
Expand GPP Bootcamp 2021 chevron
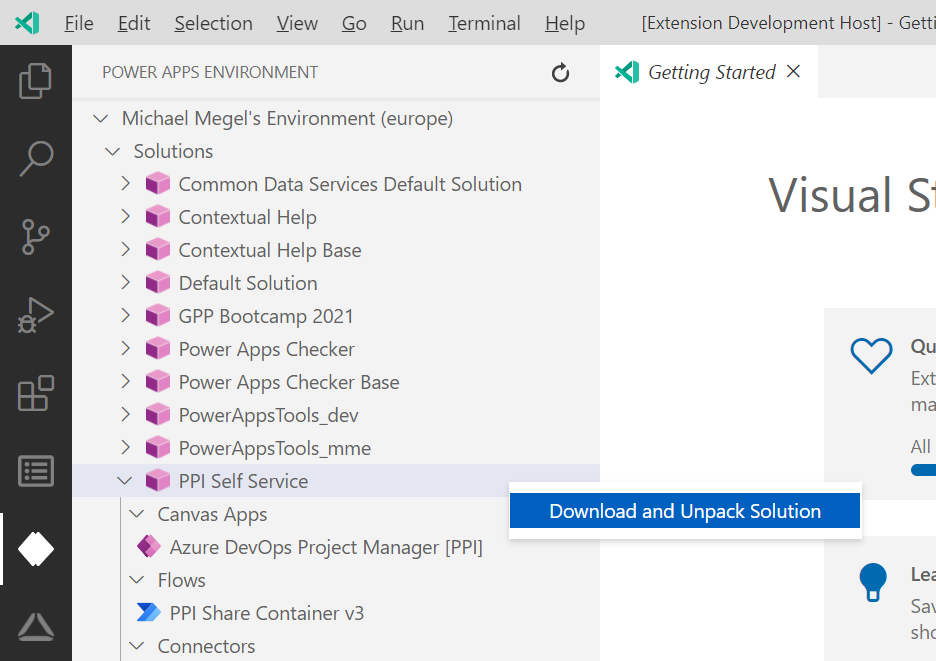[x=125, y=315]
